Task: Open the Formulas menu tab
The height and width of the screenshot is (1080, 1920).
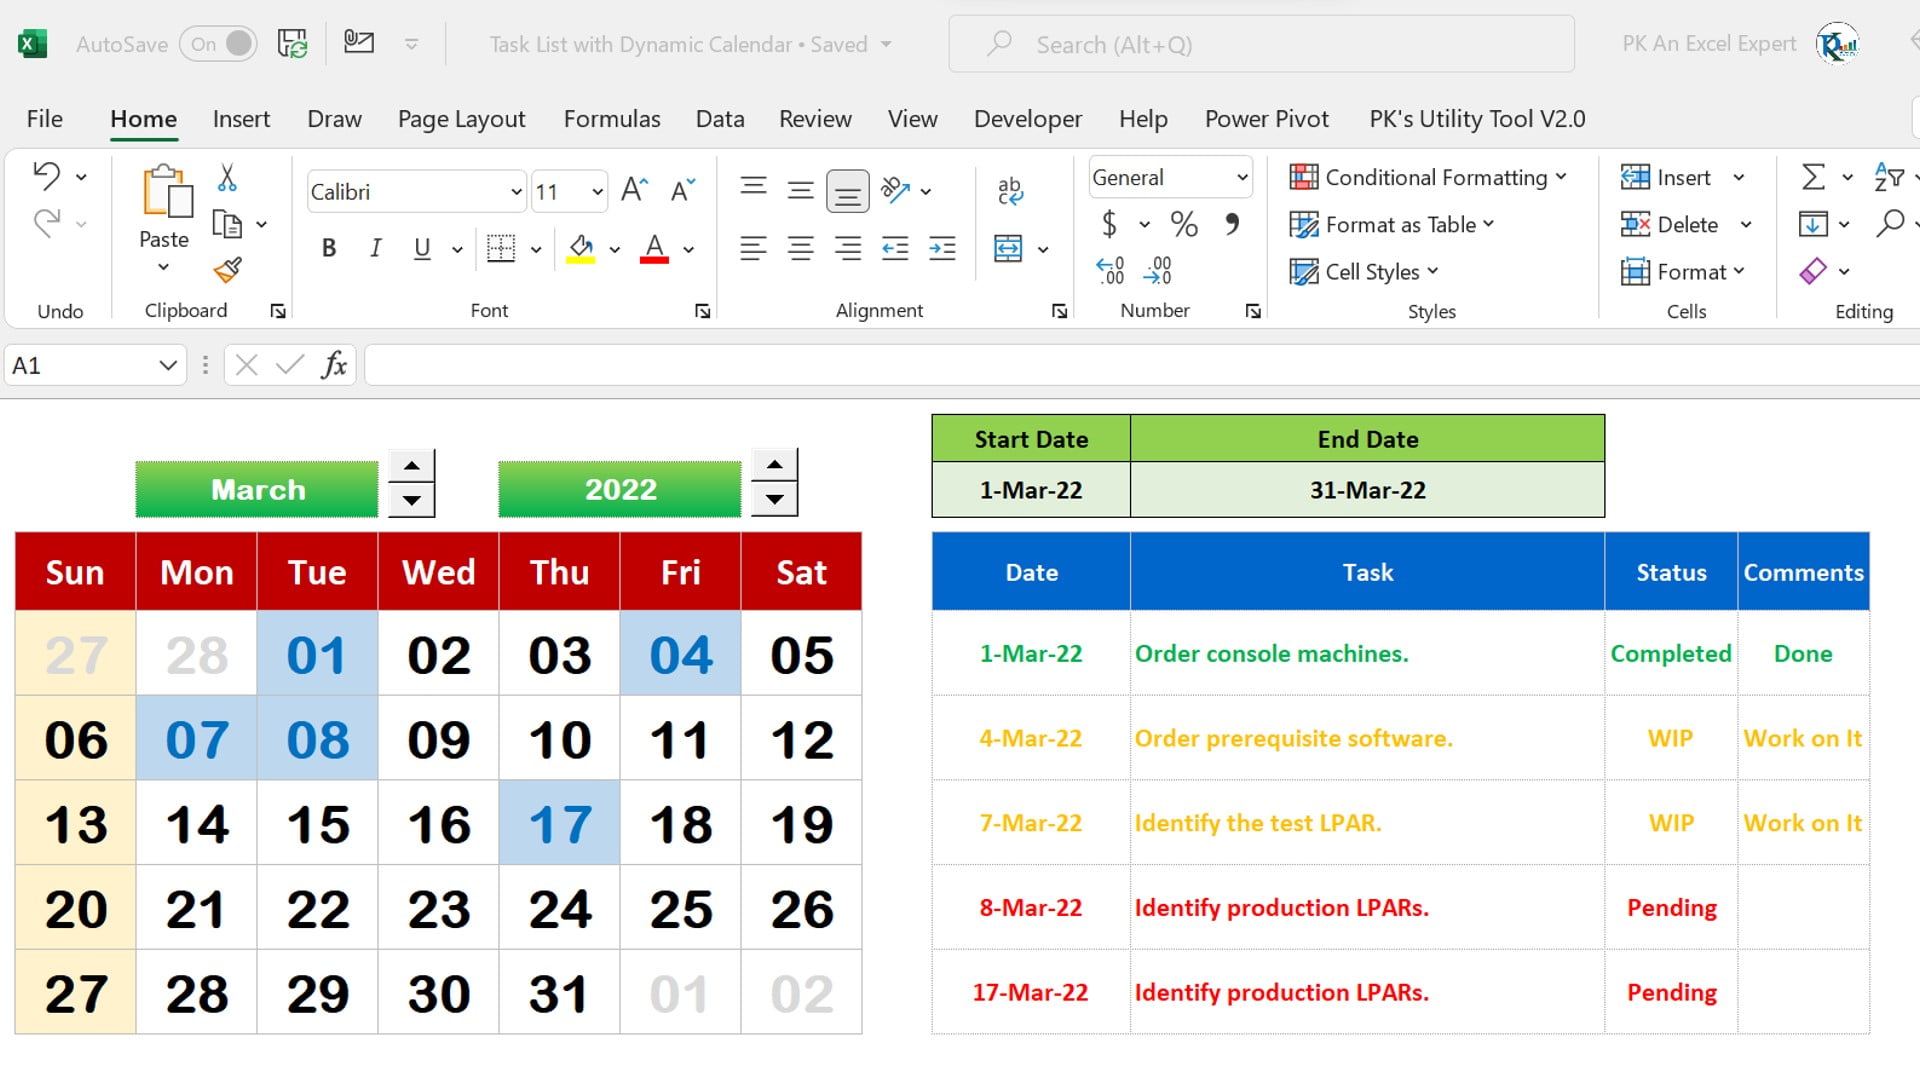Action: click(x=612, y=119)
